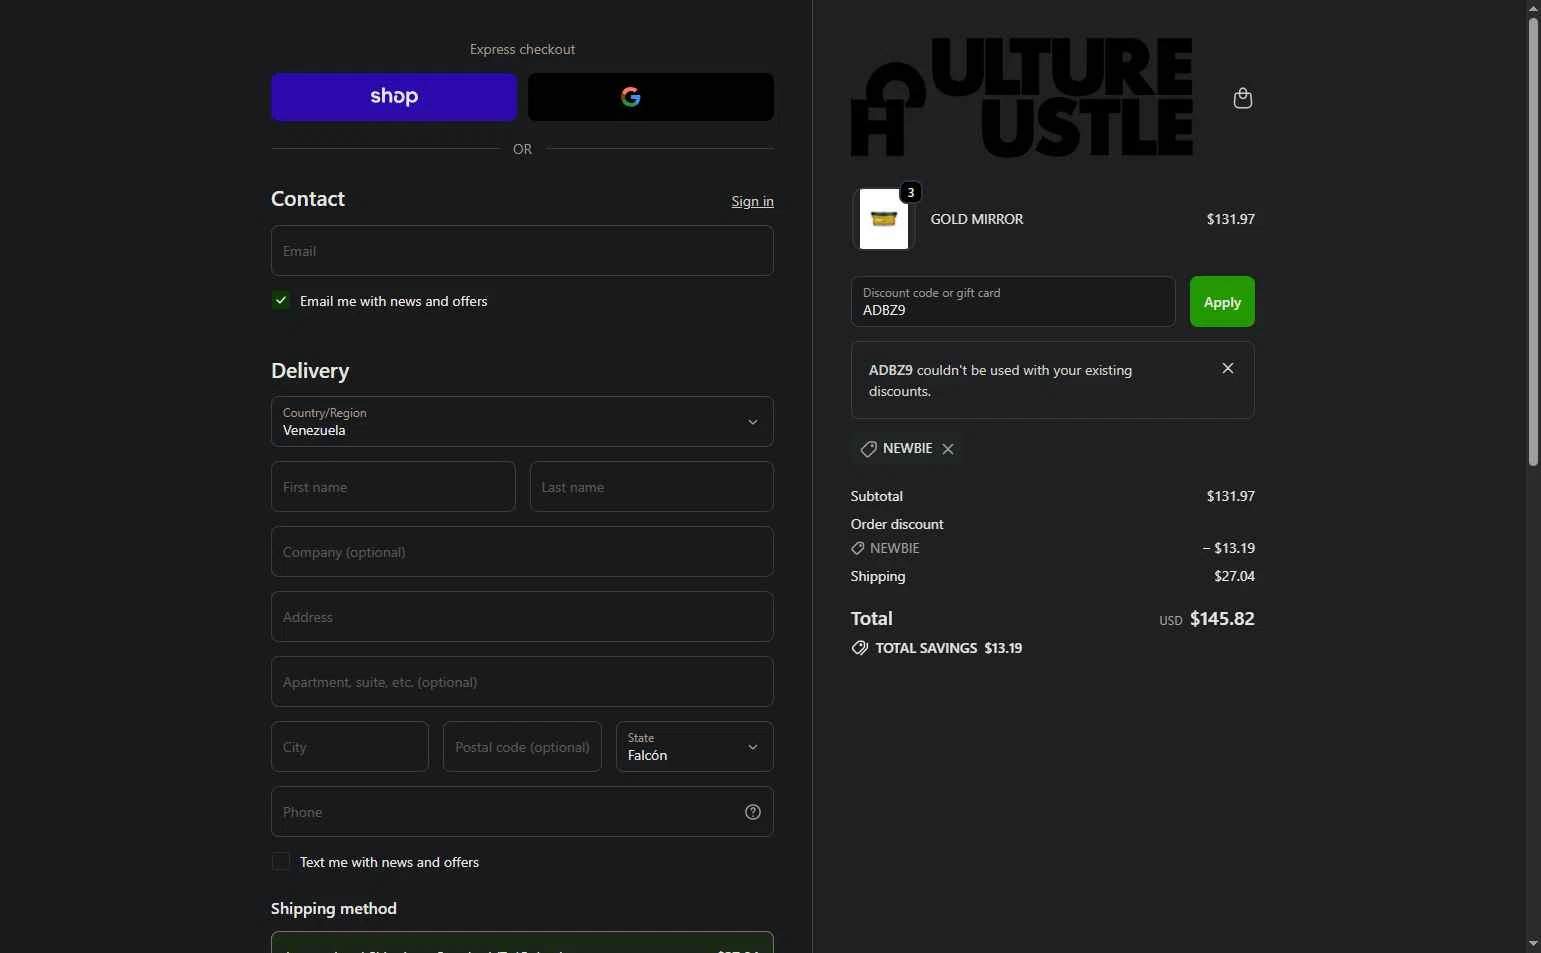Focus the First name field
This screenshot has height=953, width=1541.
pos(393,487)
